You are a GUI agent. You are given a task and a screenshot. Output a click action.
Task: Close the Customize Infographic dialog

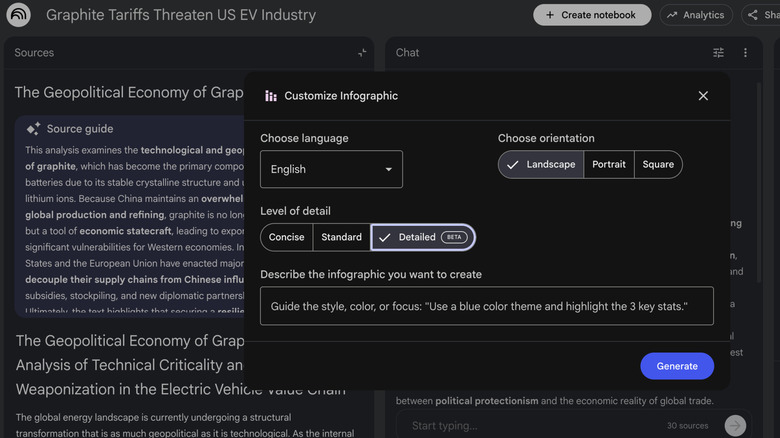(703, 96)
